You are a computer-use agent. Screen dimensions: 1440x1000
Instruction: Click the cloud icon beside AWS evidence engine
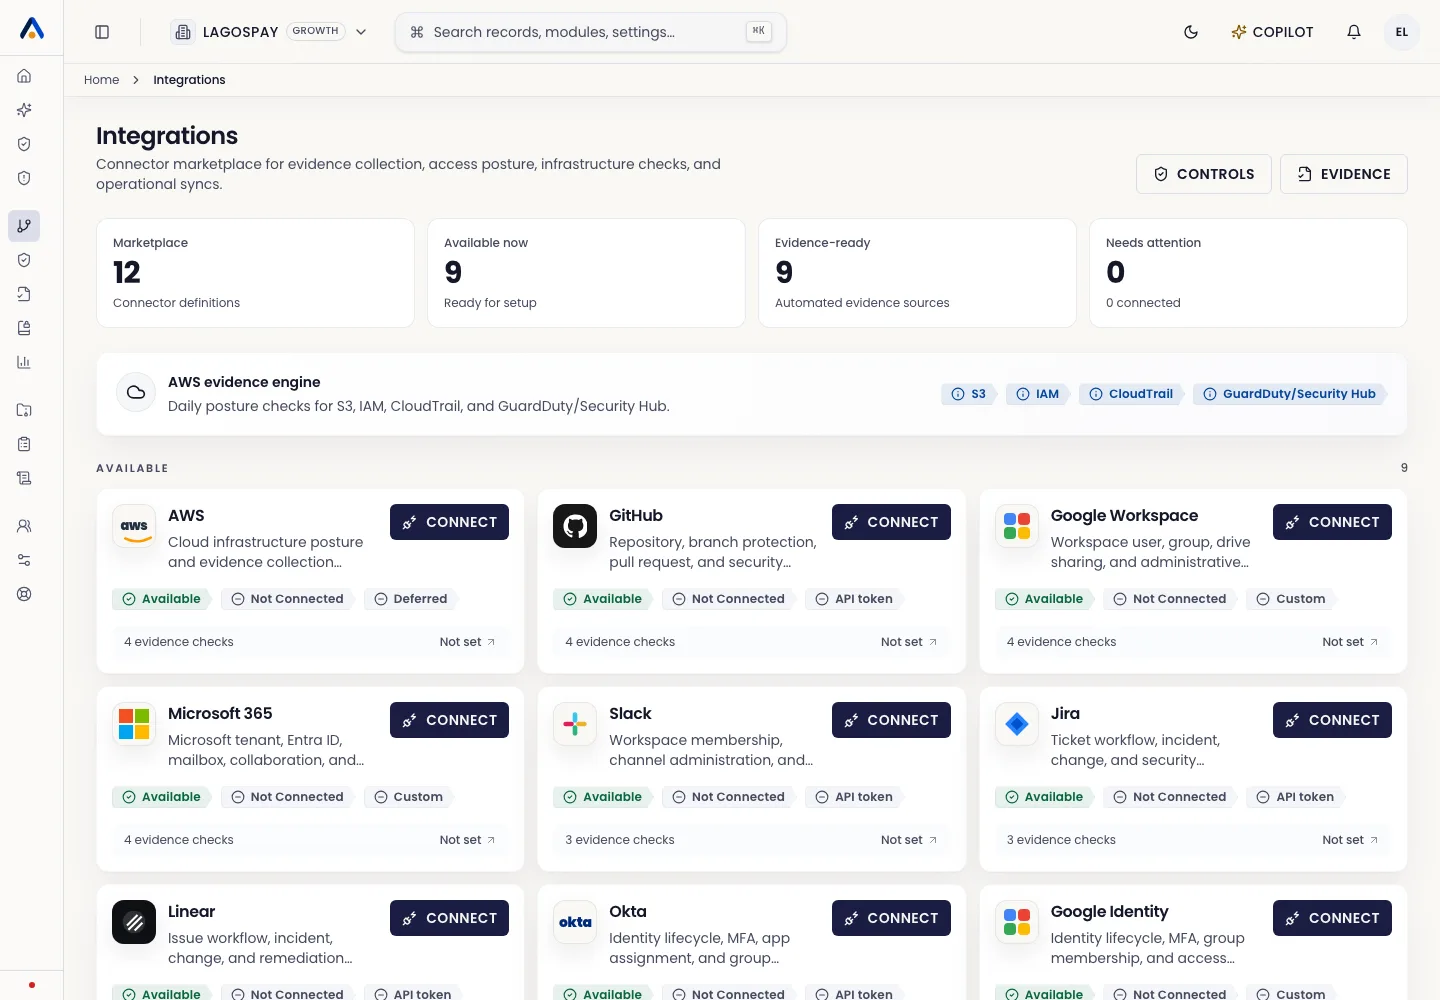click(x=136, y=393)
